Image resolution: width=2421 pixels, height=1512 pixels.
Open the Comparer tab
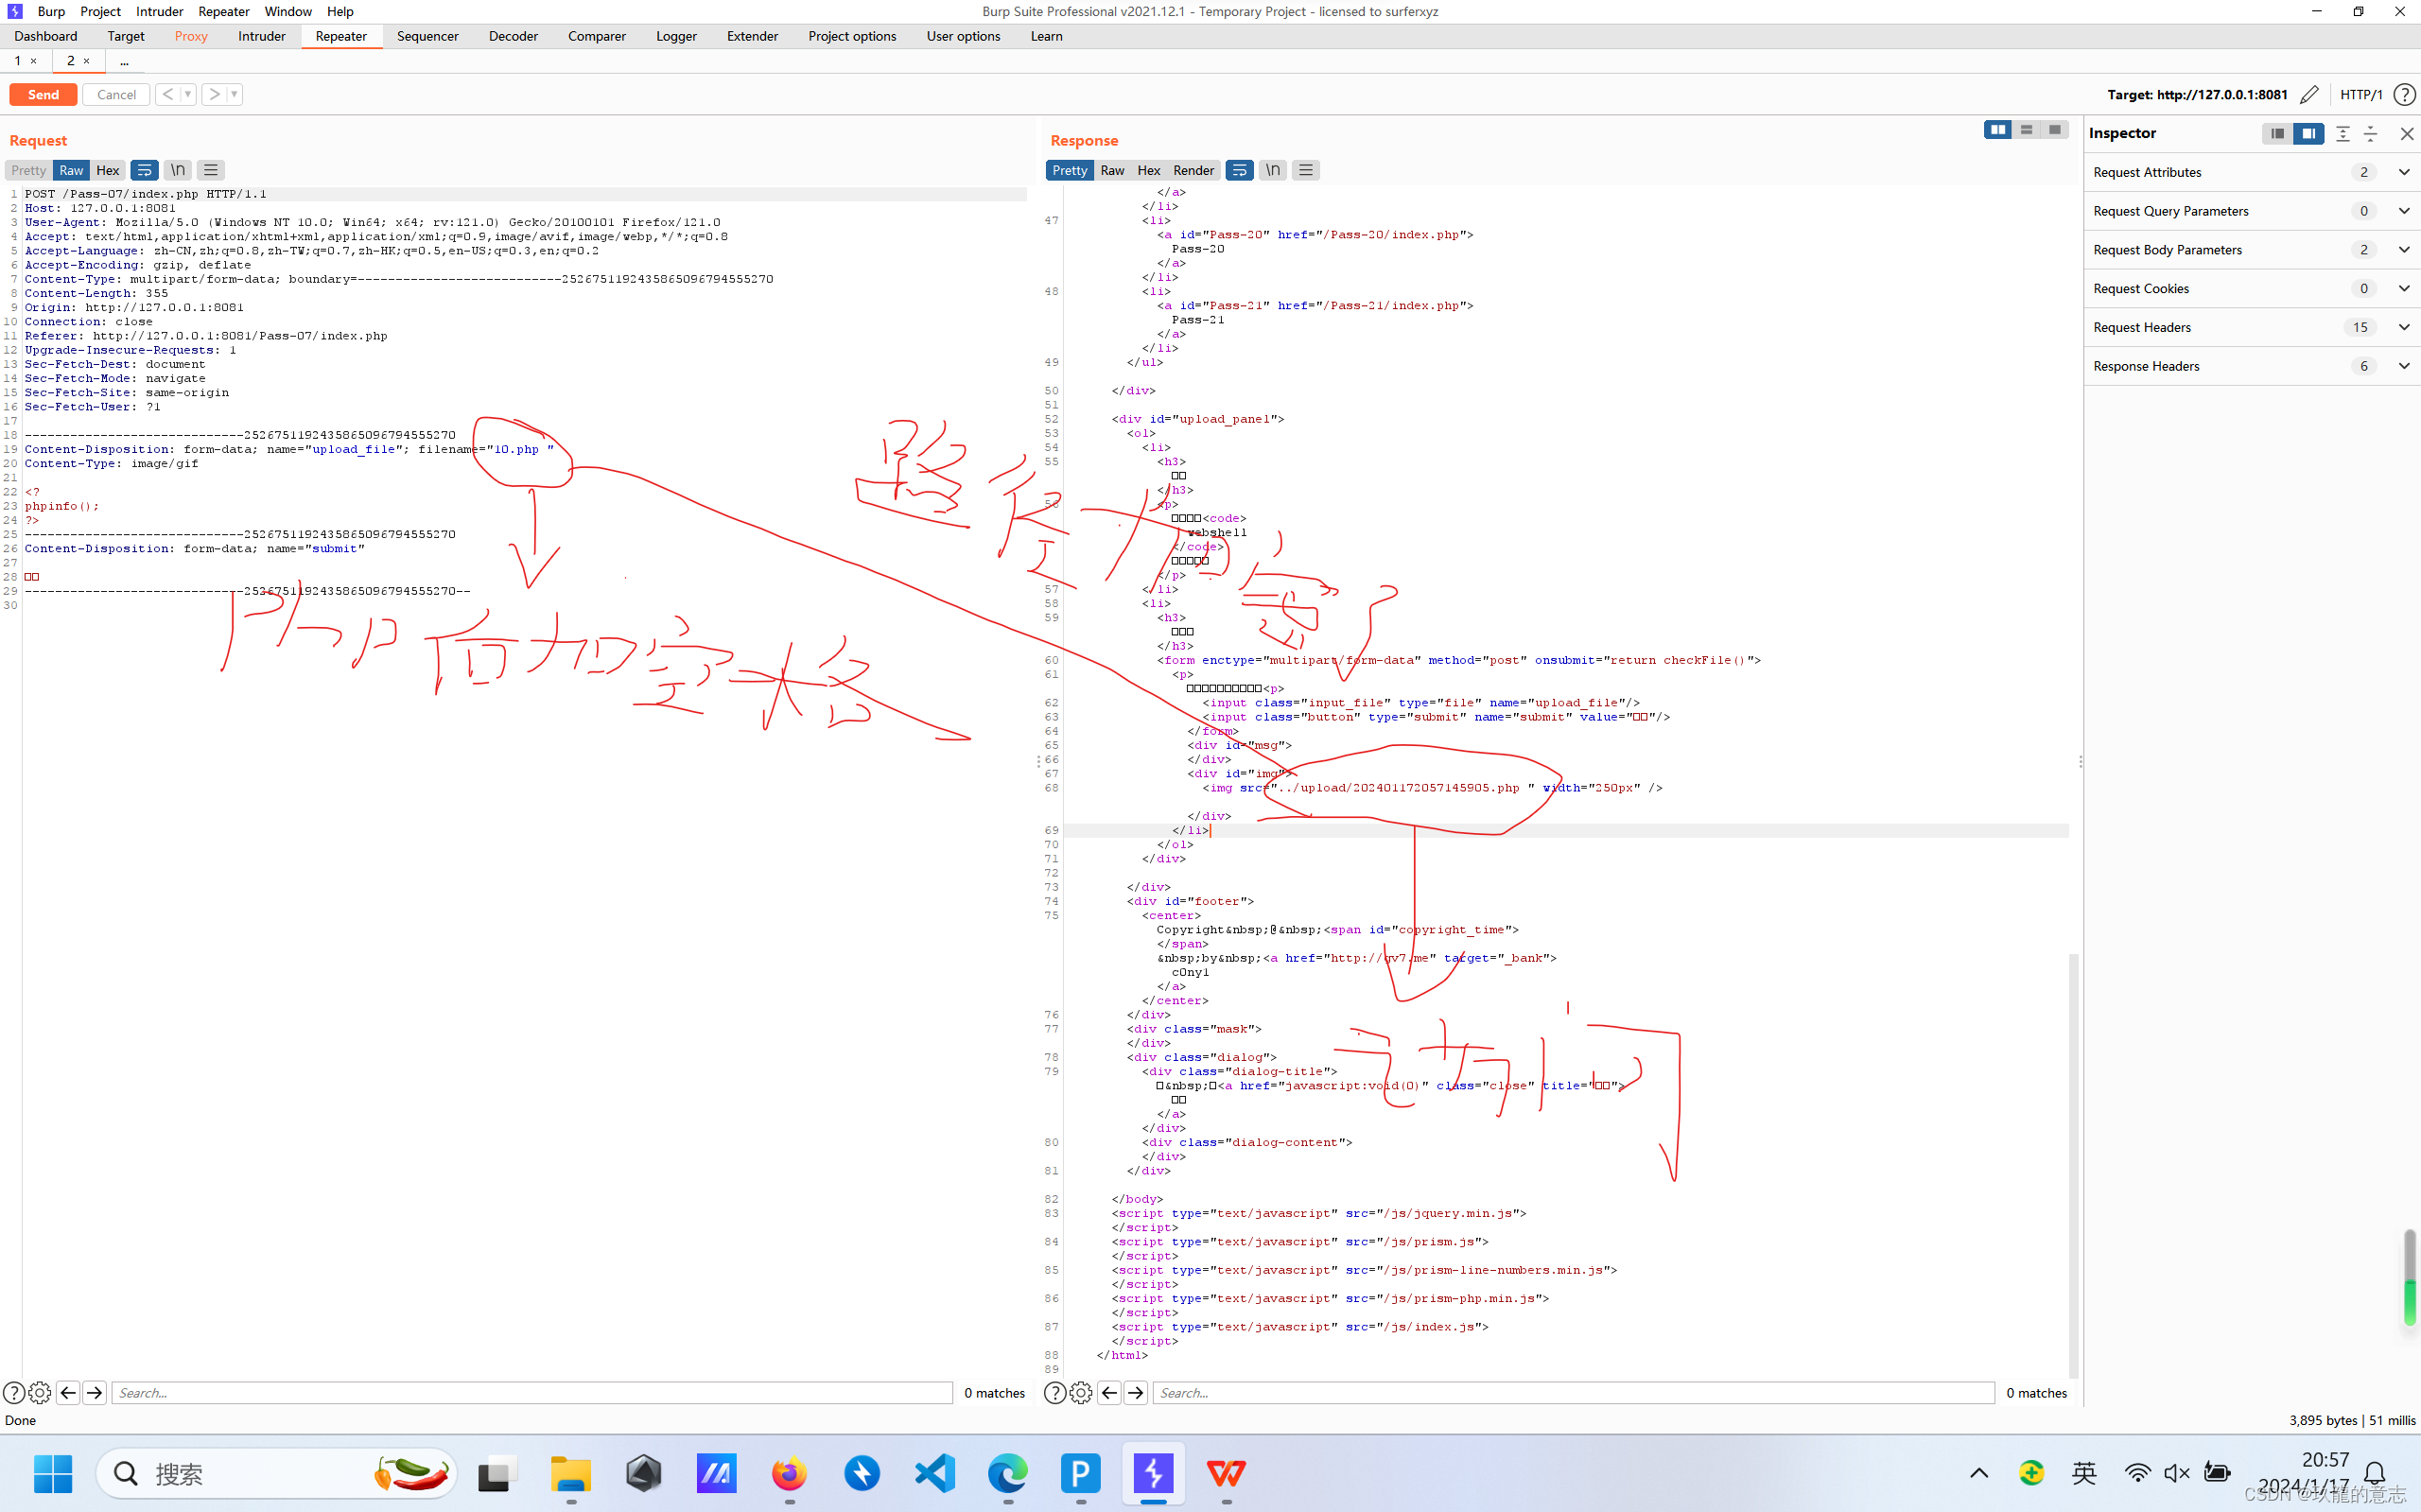597,36
